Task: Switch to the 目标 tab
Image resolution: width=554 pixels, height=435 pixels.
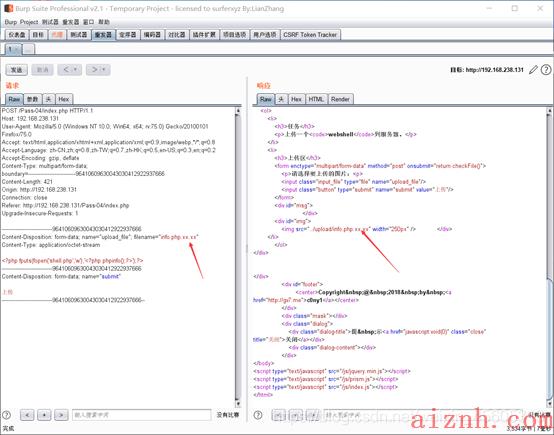Action: pyautogui.click(x=38, y=35)
